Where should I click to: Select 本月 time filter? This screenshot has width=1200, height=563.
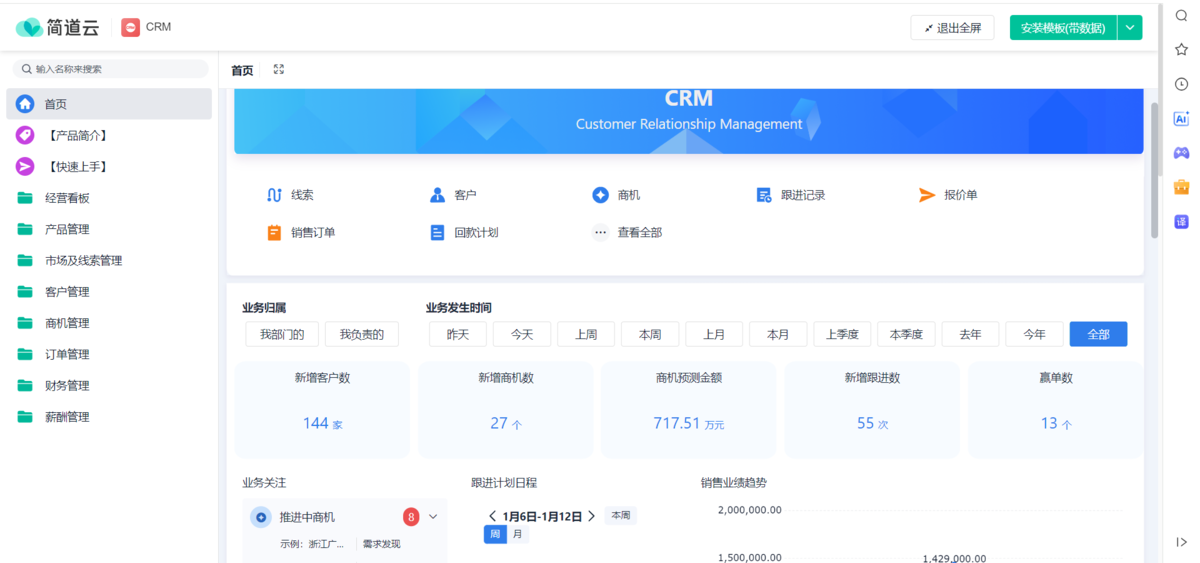point(778,334)
